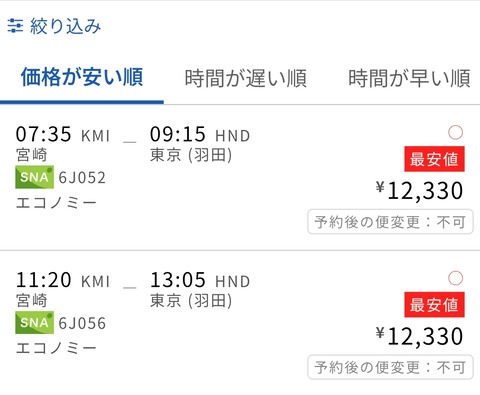This screenshot has width=480, height=395.
Task: Switch to 価格が安い順 tab
Action: click(x=82, y=77)
